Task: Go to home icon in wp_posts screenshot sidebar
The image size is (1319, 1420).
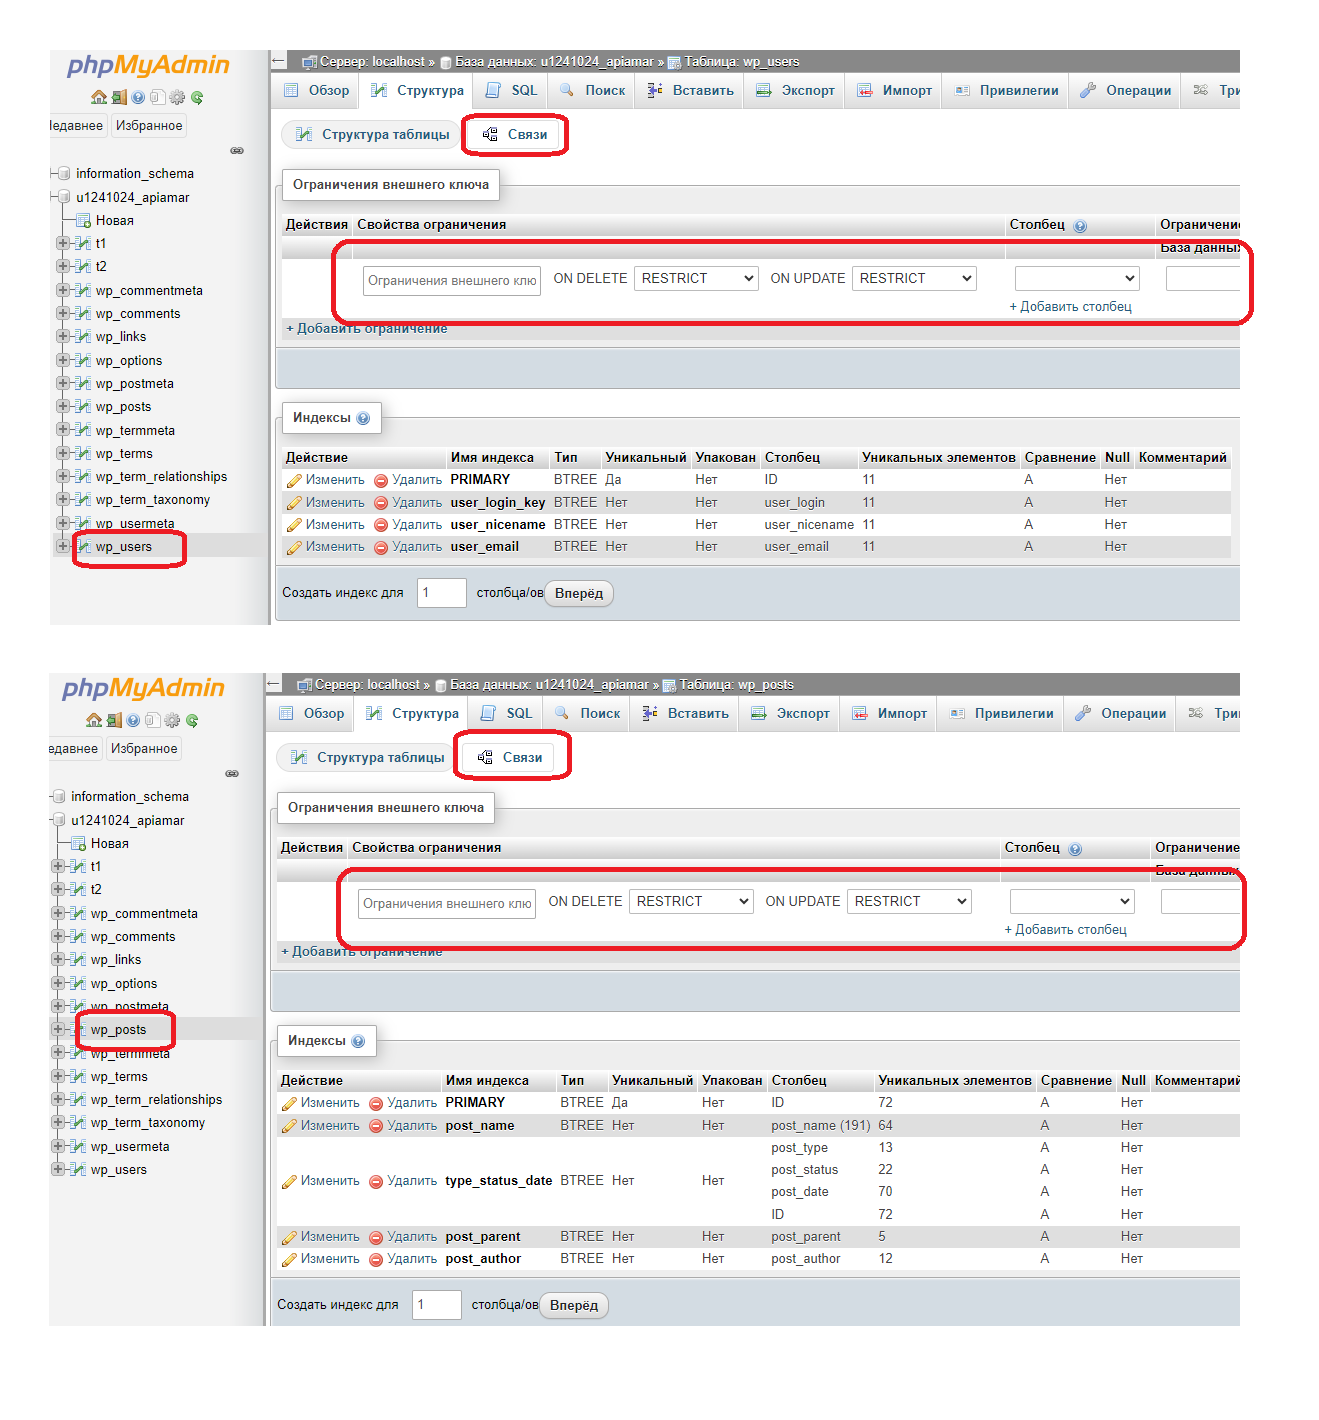Action: 94,720
